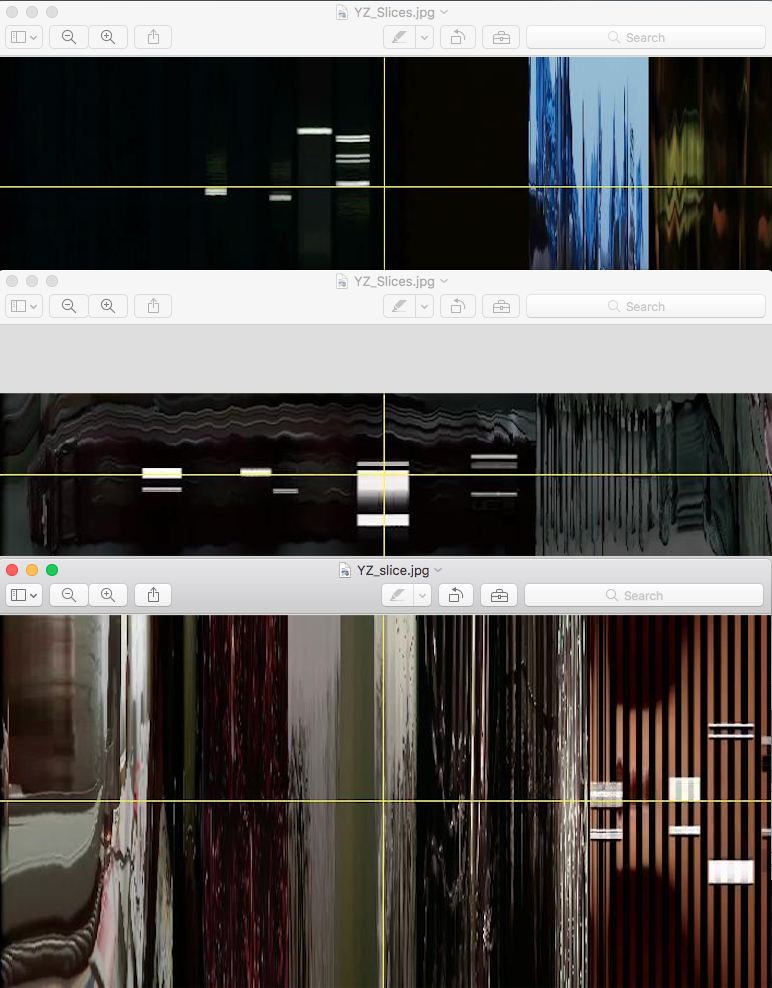Open title dropdown of middle YZ_Slices.jpg window
The width and height of the screenshot is (772, 988).
coord(444,281)
